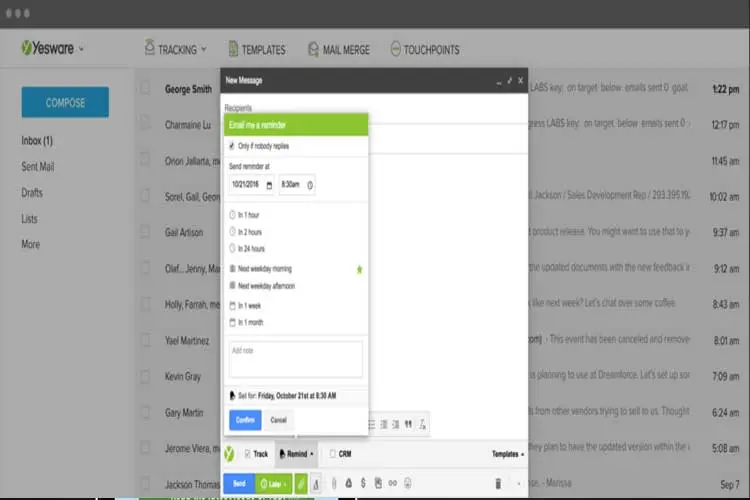Click the green Yesware logo in compose bar
This screenshot has height=500, width=750.
(x=230, y=454)
